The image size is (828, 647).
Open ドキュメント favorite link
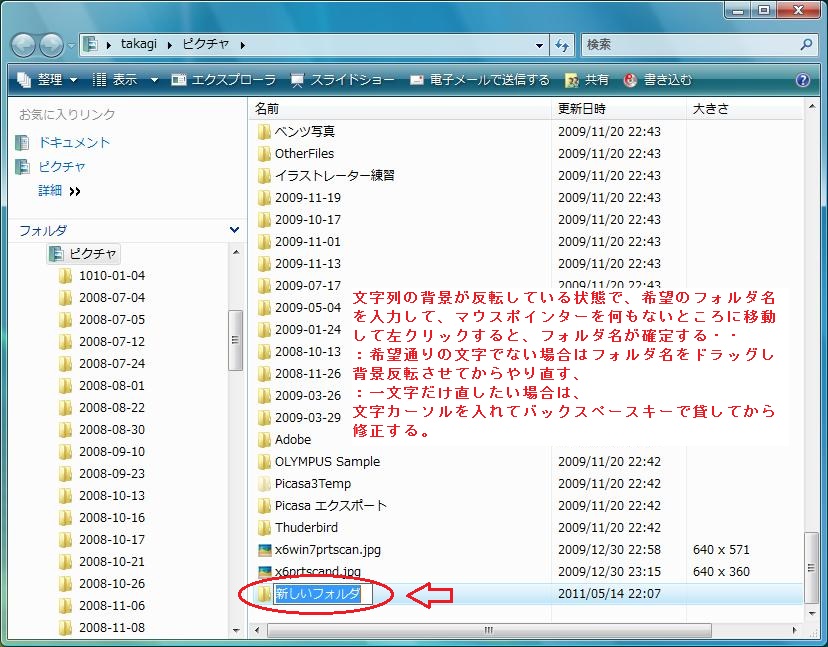[74, 143]
